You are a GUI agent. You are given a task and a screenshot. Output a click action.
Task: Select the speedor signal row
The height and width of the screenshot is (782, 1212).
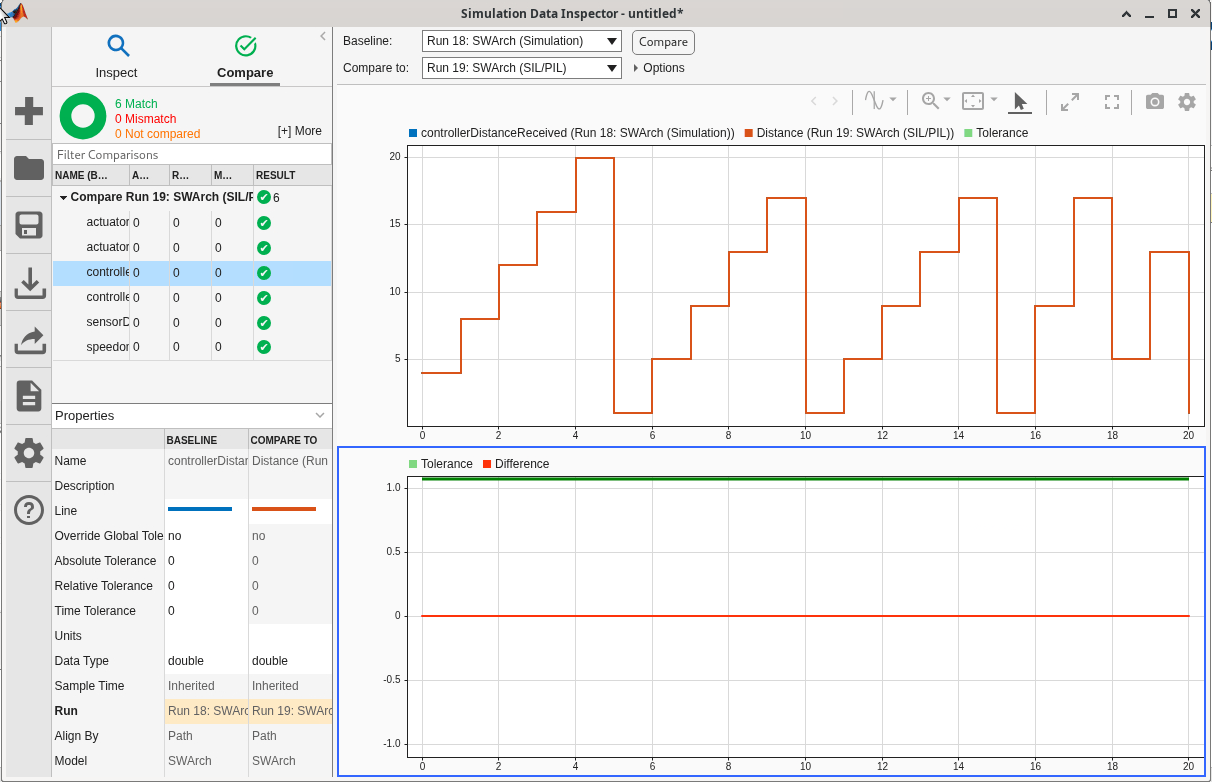192,347
